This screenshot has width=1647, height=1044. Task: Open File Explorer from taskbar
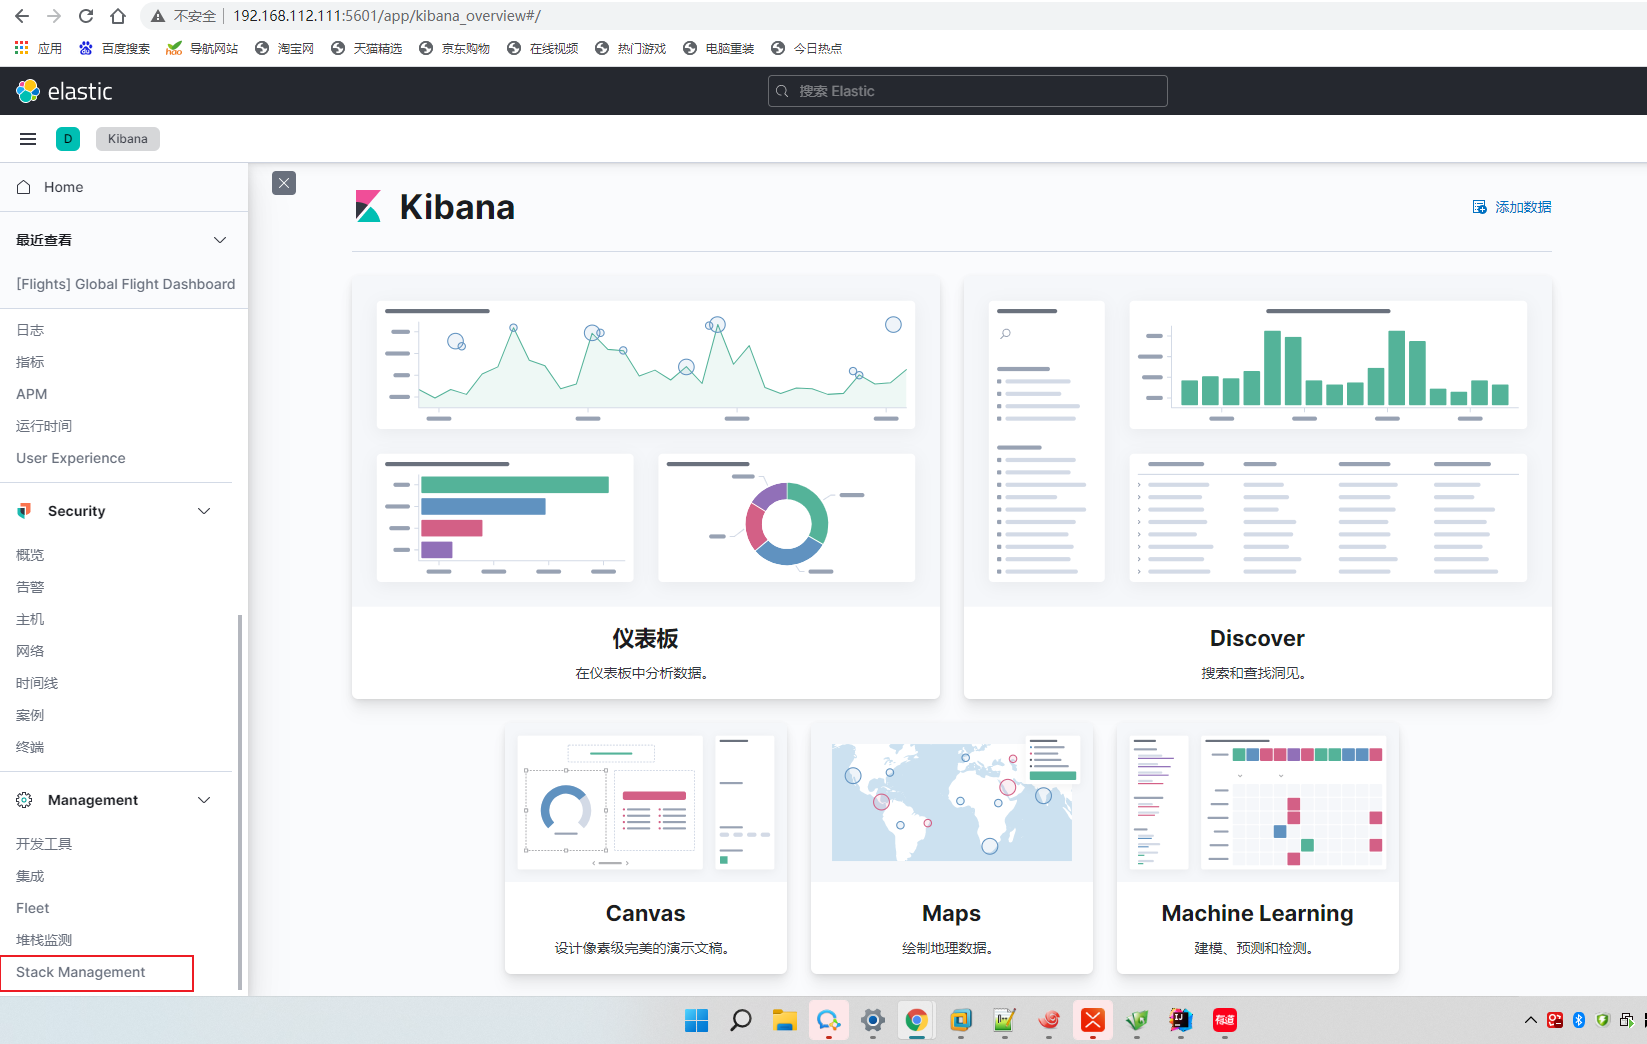pos(784,1020)
